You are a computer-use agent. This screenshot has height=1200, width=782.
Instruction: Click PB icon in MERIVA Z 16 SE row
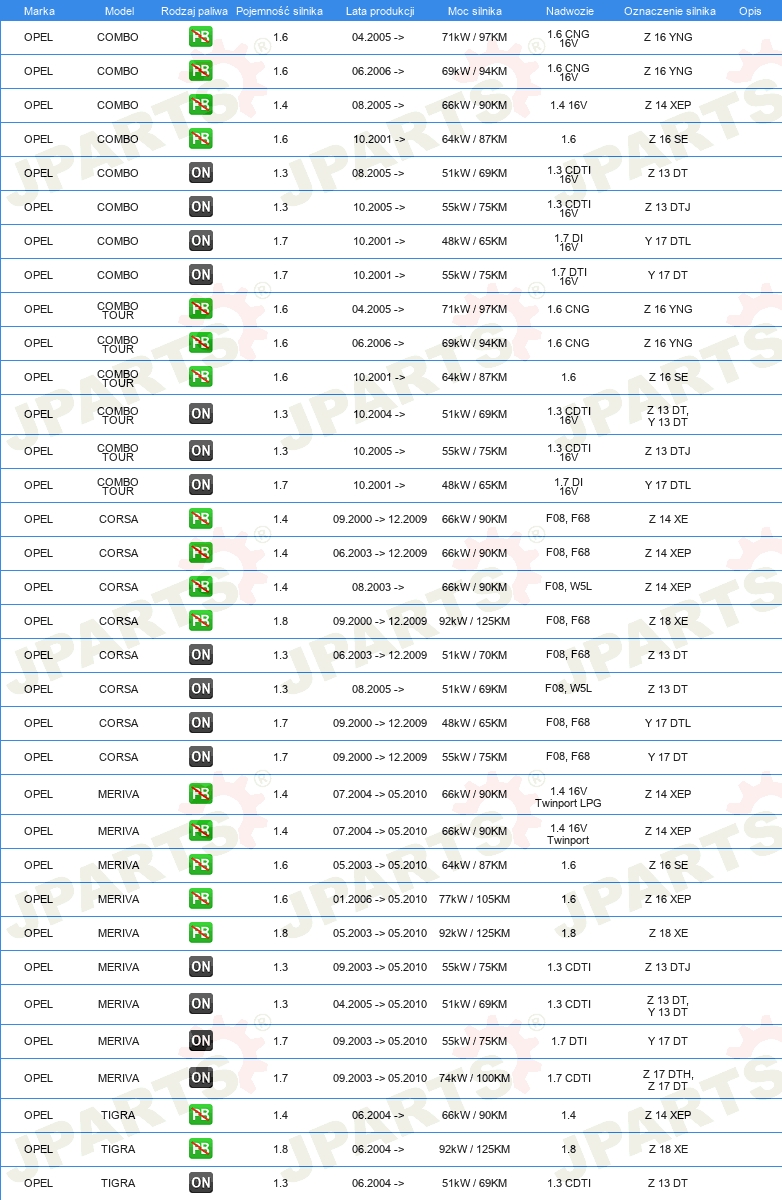point(200,865)
